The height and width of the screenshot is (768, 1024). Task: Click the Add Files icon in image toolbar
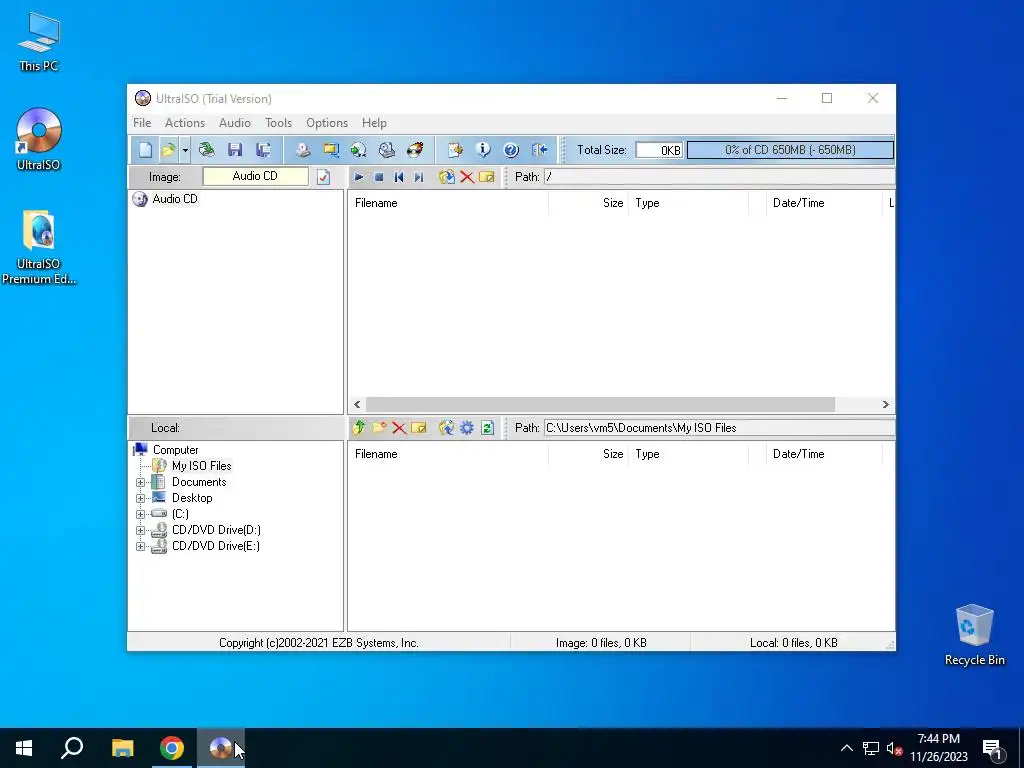(x=447, y=177)
